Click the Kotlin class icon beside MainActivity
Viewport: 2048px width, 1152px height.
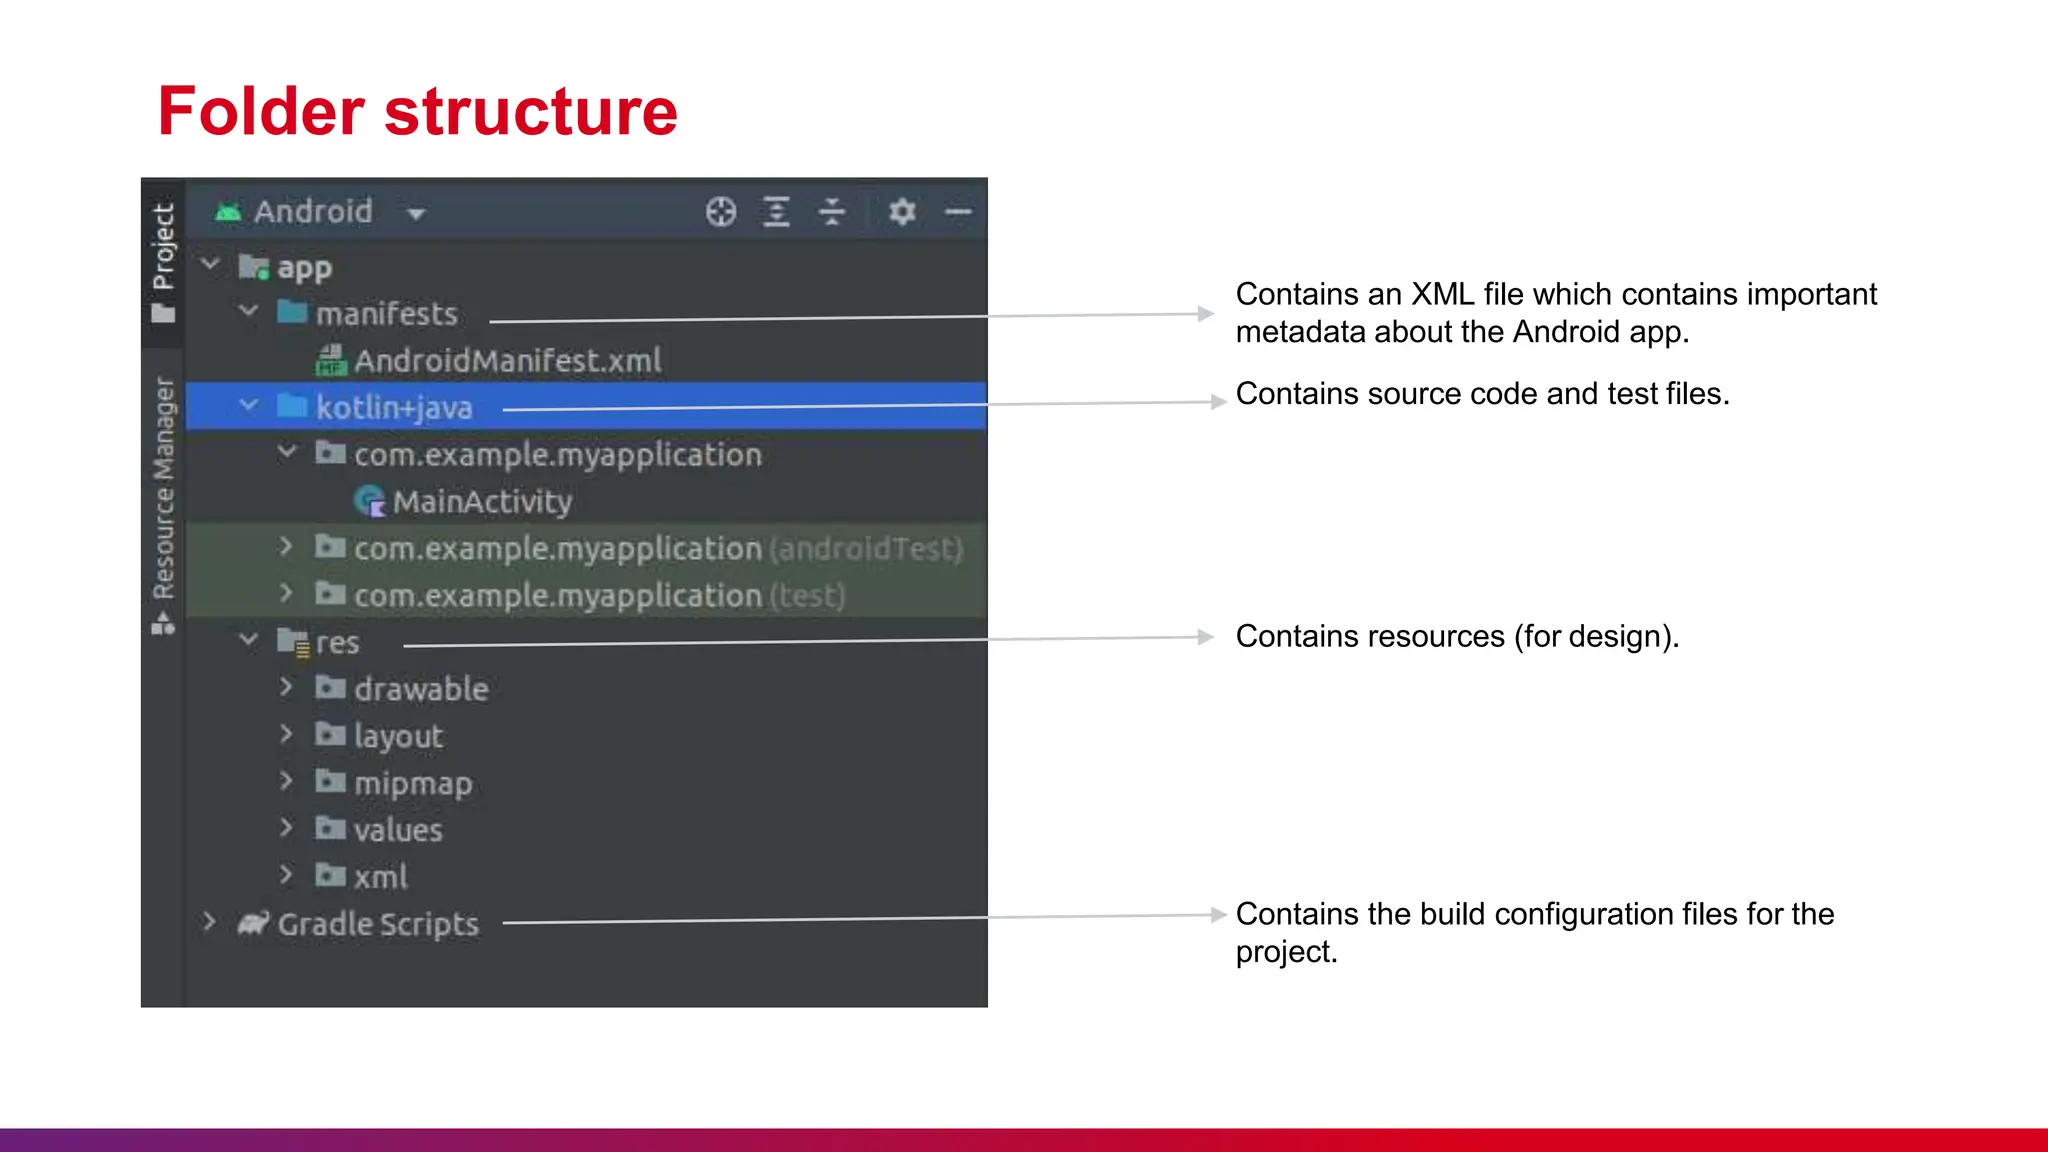coord(370,501)
